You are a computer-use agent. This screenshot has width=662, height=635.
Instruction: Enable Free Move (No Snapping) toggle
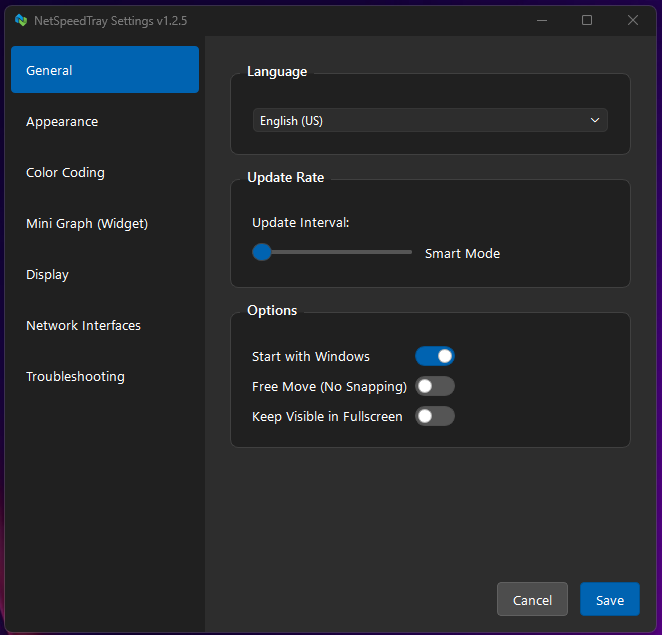pyautogui.click(x=435, y=386)
